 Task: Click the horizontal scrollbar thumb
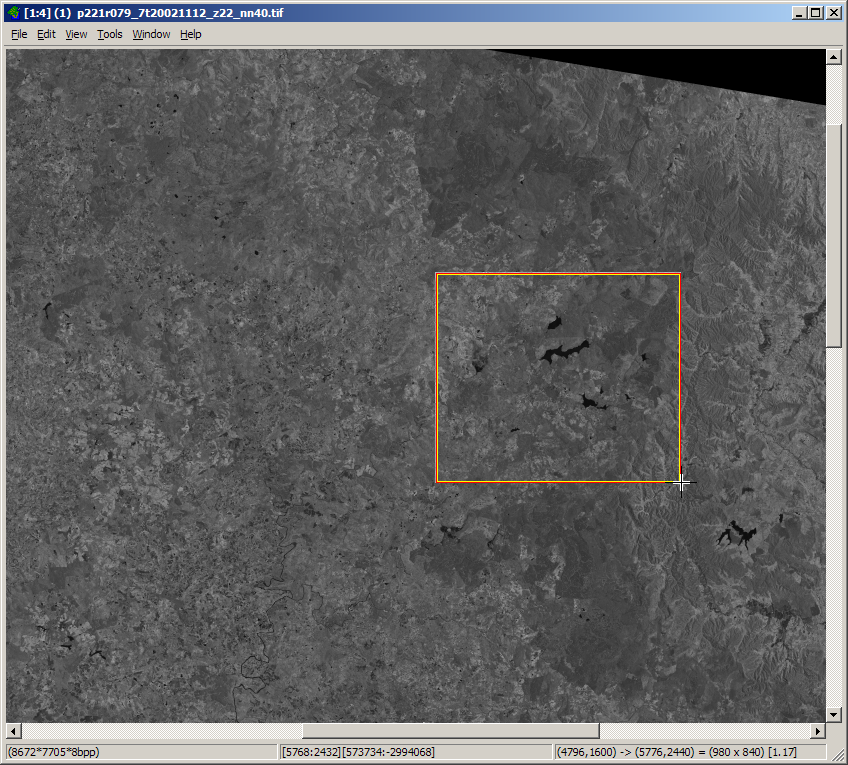point(450,731)
